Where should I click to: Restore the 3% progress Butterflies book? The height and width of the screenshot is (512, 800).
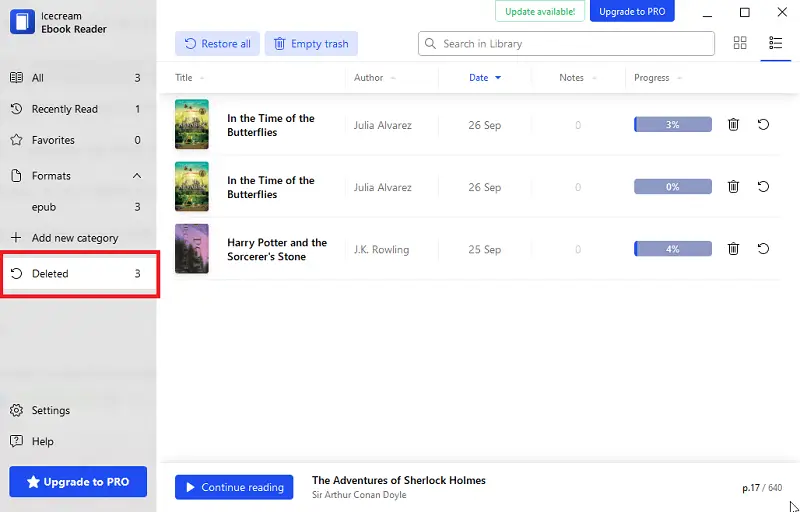(x=763, y=124)
